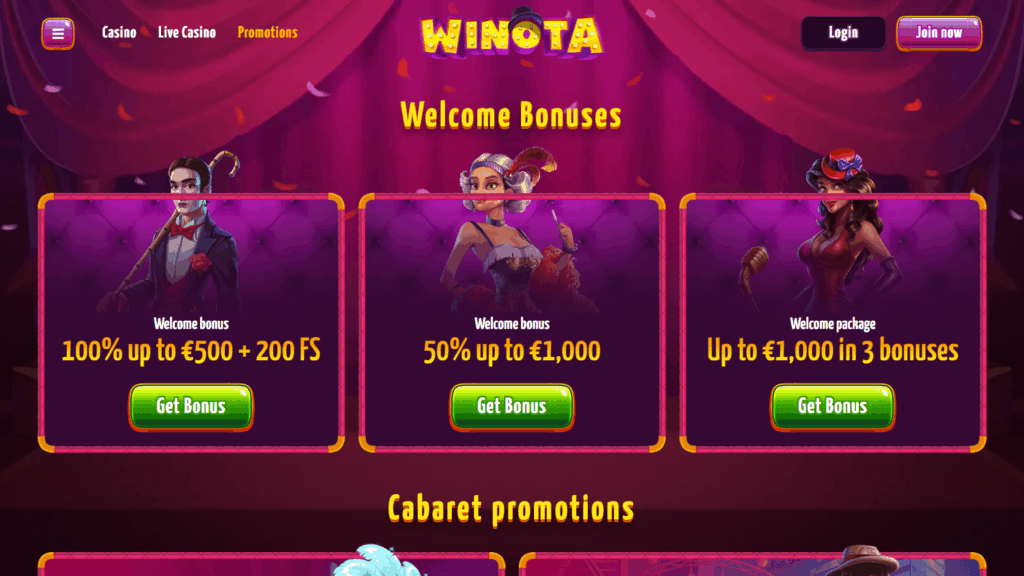
Task: Go to the Live Casino section
Action: pyautogui.click(x=187, y=33)
